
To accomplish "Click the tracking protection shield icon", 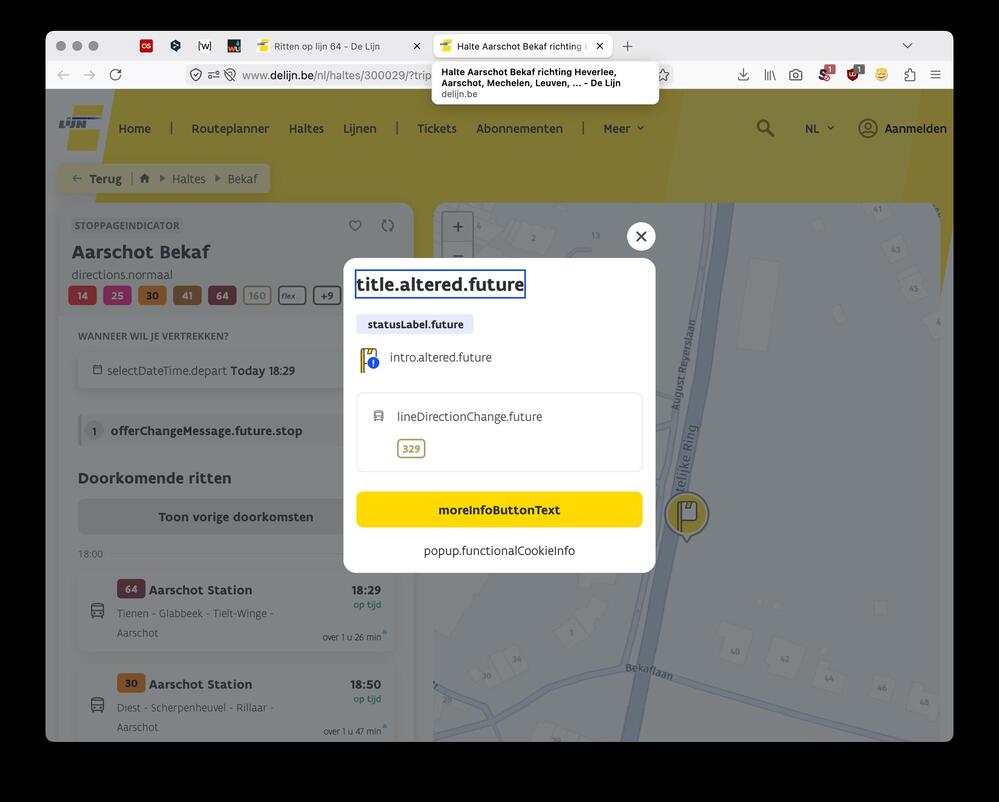I will point(196,75).
